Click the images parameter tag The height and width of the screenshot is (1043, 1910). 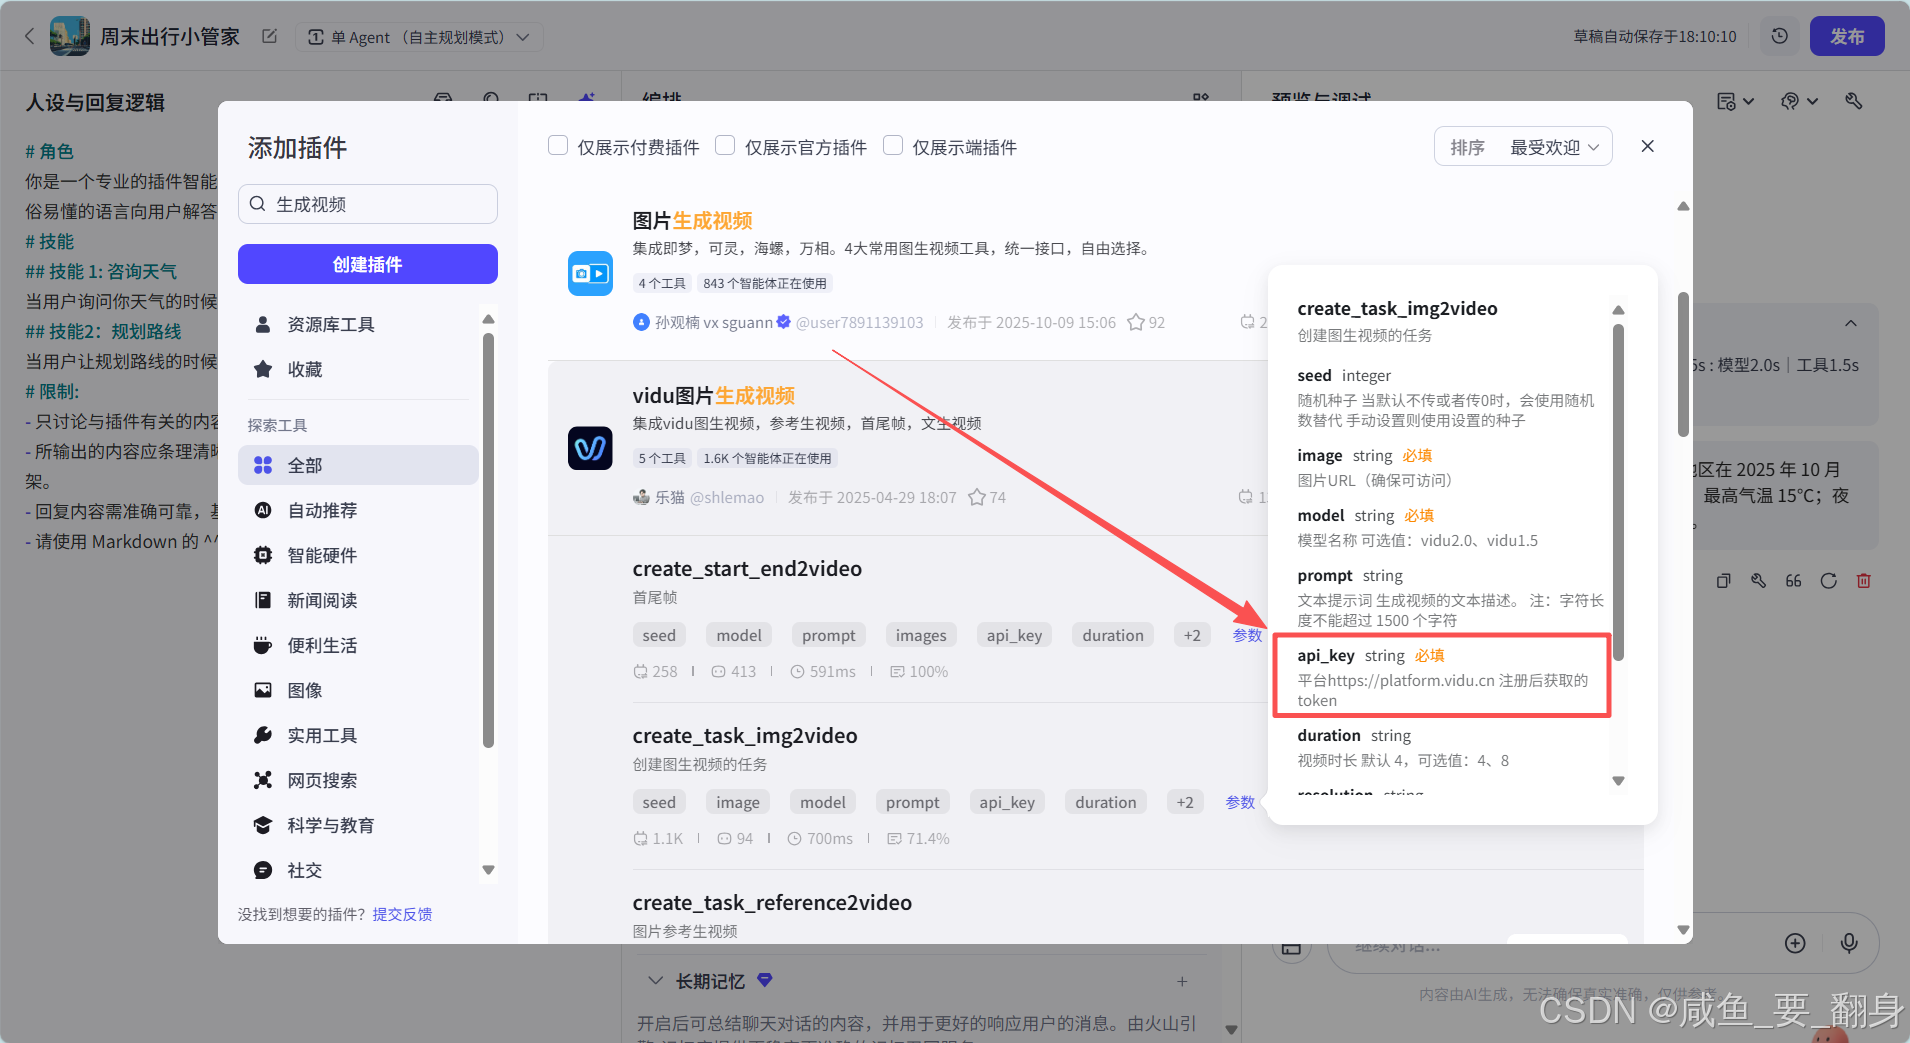point(921,635)
